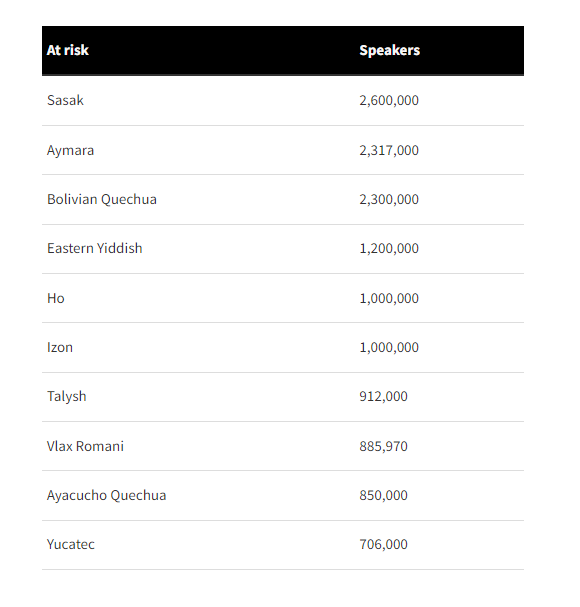The height and width of the screenshot is (607, 580).
Task: Select the Bolivian Quechua cell
Action: point(102,199)
